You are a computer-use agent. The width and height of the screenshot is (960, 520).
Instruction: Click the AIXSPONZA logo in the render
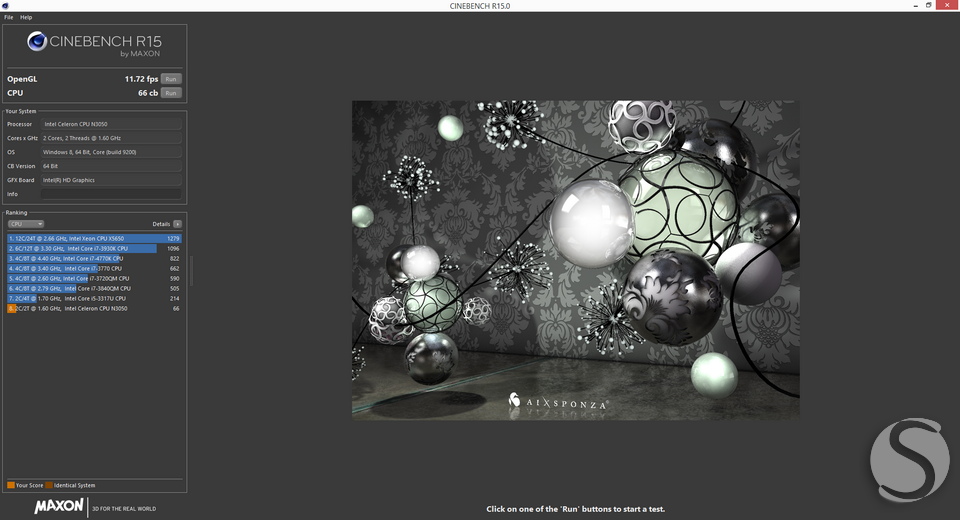[558, 402]
